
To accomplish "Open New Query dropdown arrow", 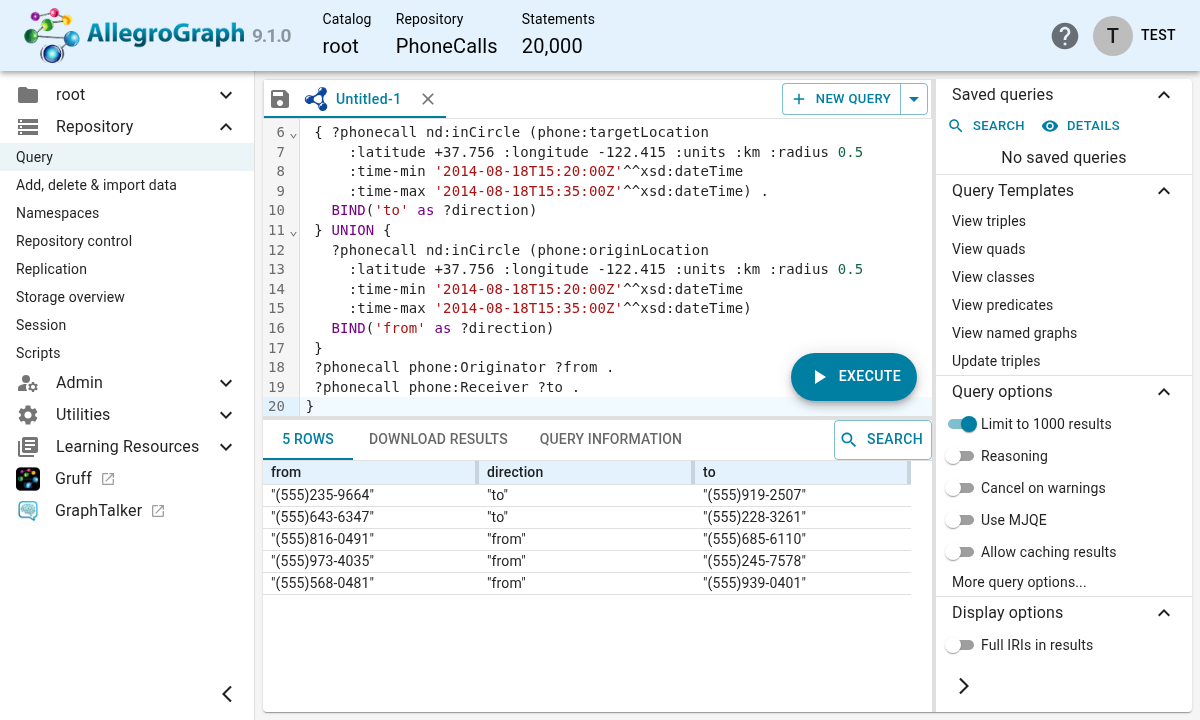I will [x=914, y=99].
